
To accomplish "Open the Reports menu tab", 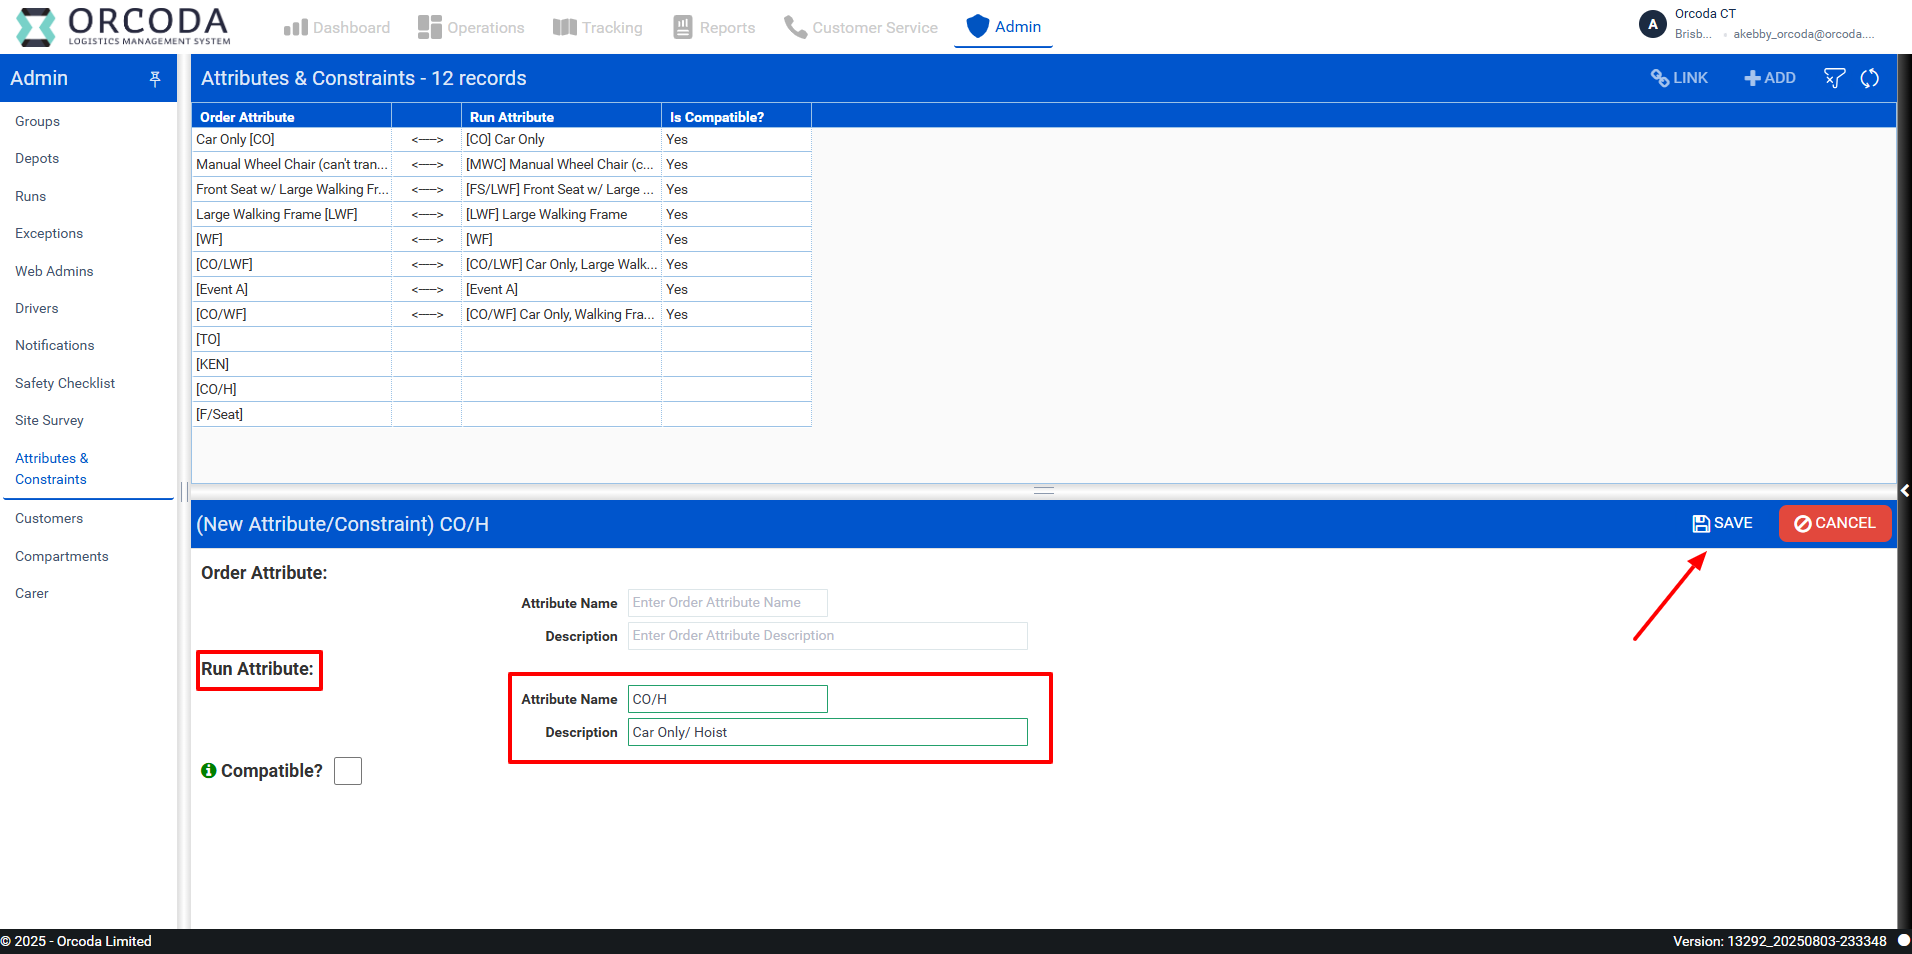I will coord(714,27).
